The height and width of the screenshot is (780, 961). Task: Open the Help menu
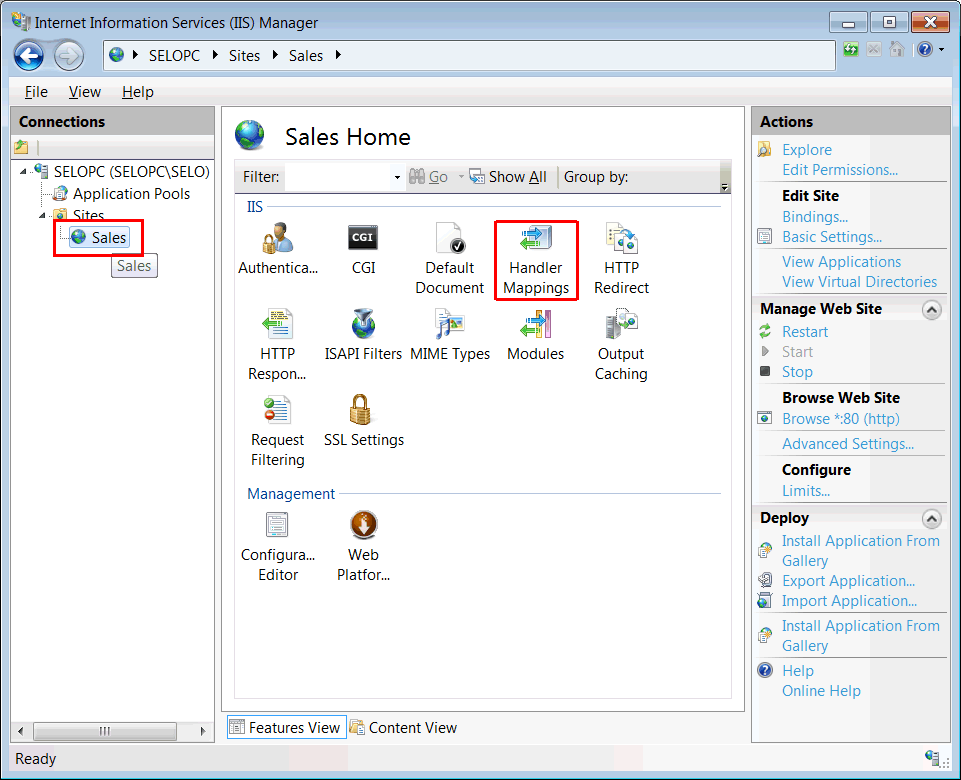(x=138, y=92)
